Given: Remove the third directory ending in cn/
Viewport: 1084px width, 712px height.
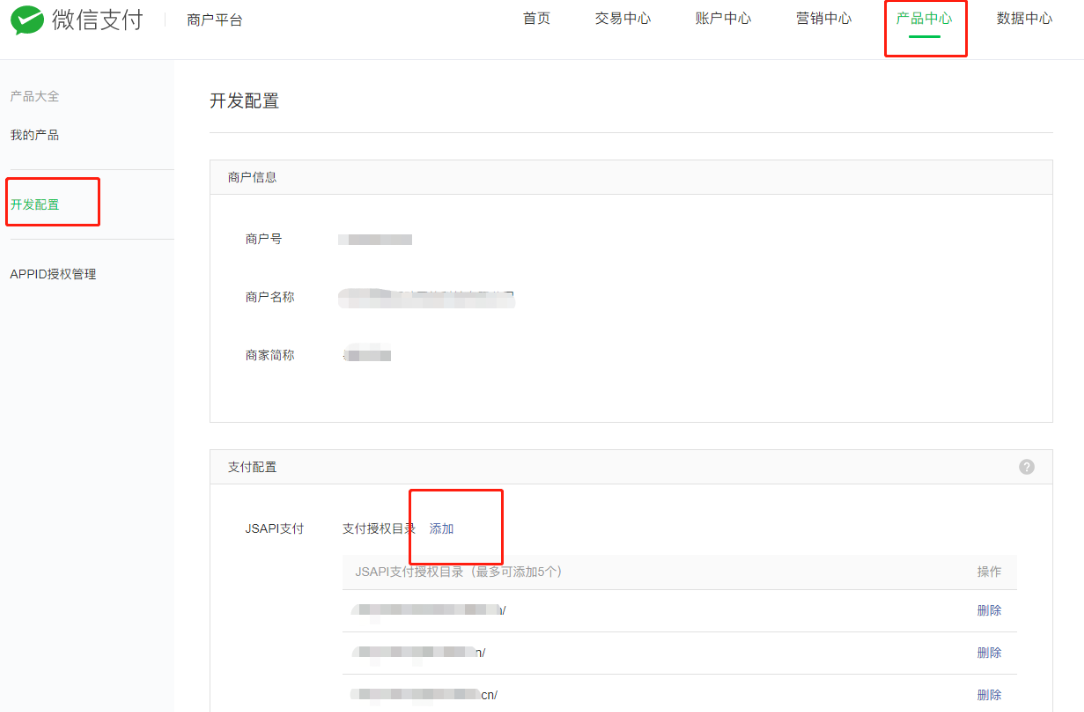Looking at the screenshot, I should pos(988,695).
